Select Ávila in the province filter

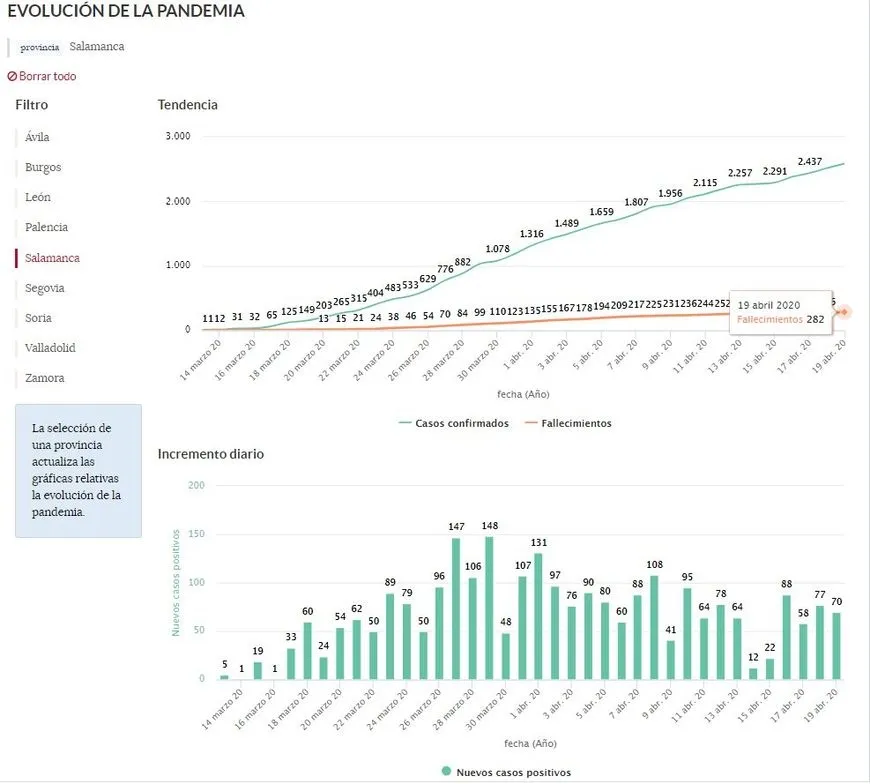pos(37,137)
